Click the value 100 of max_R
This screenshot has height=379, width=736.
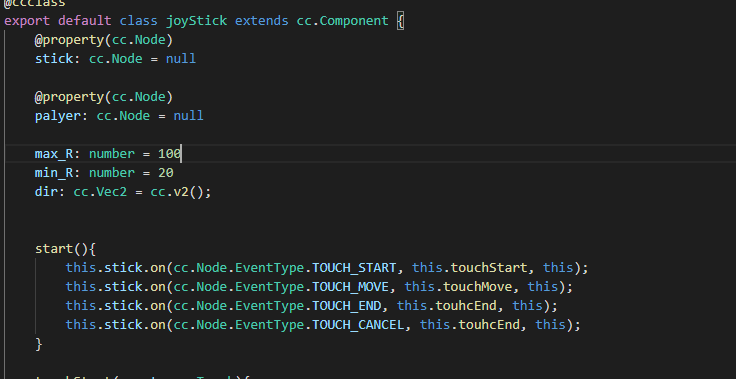(x=169, y=154)
